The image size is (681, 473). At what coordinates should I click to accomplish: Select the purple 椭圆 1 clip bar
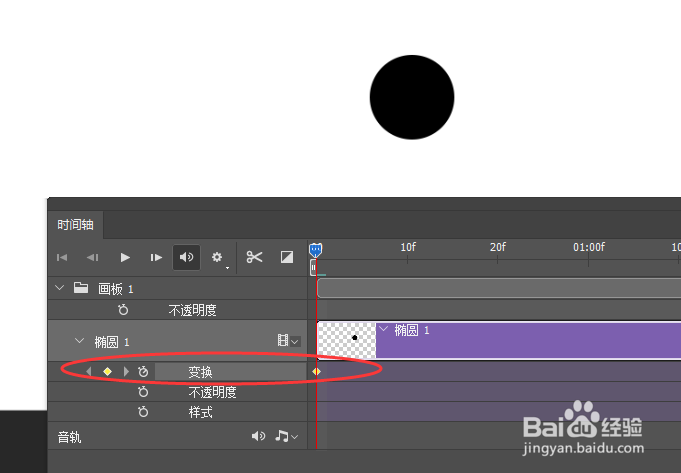[x=528, y=340]
